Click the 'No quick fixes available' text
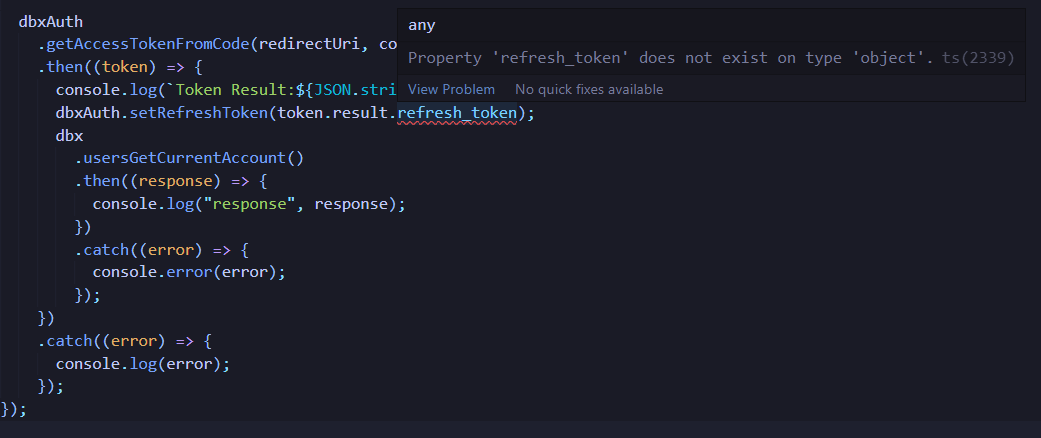Viewport: 1041px width, 438px height. coord(589,89)
